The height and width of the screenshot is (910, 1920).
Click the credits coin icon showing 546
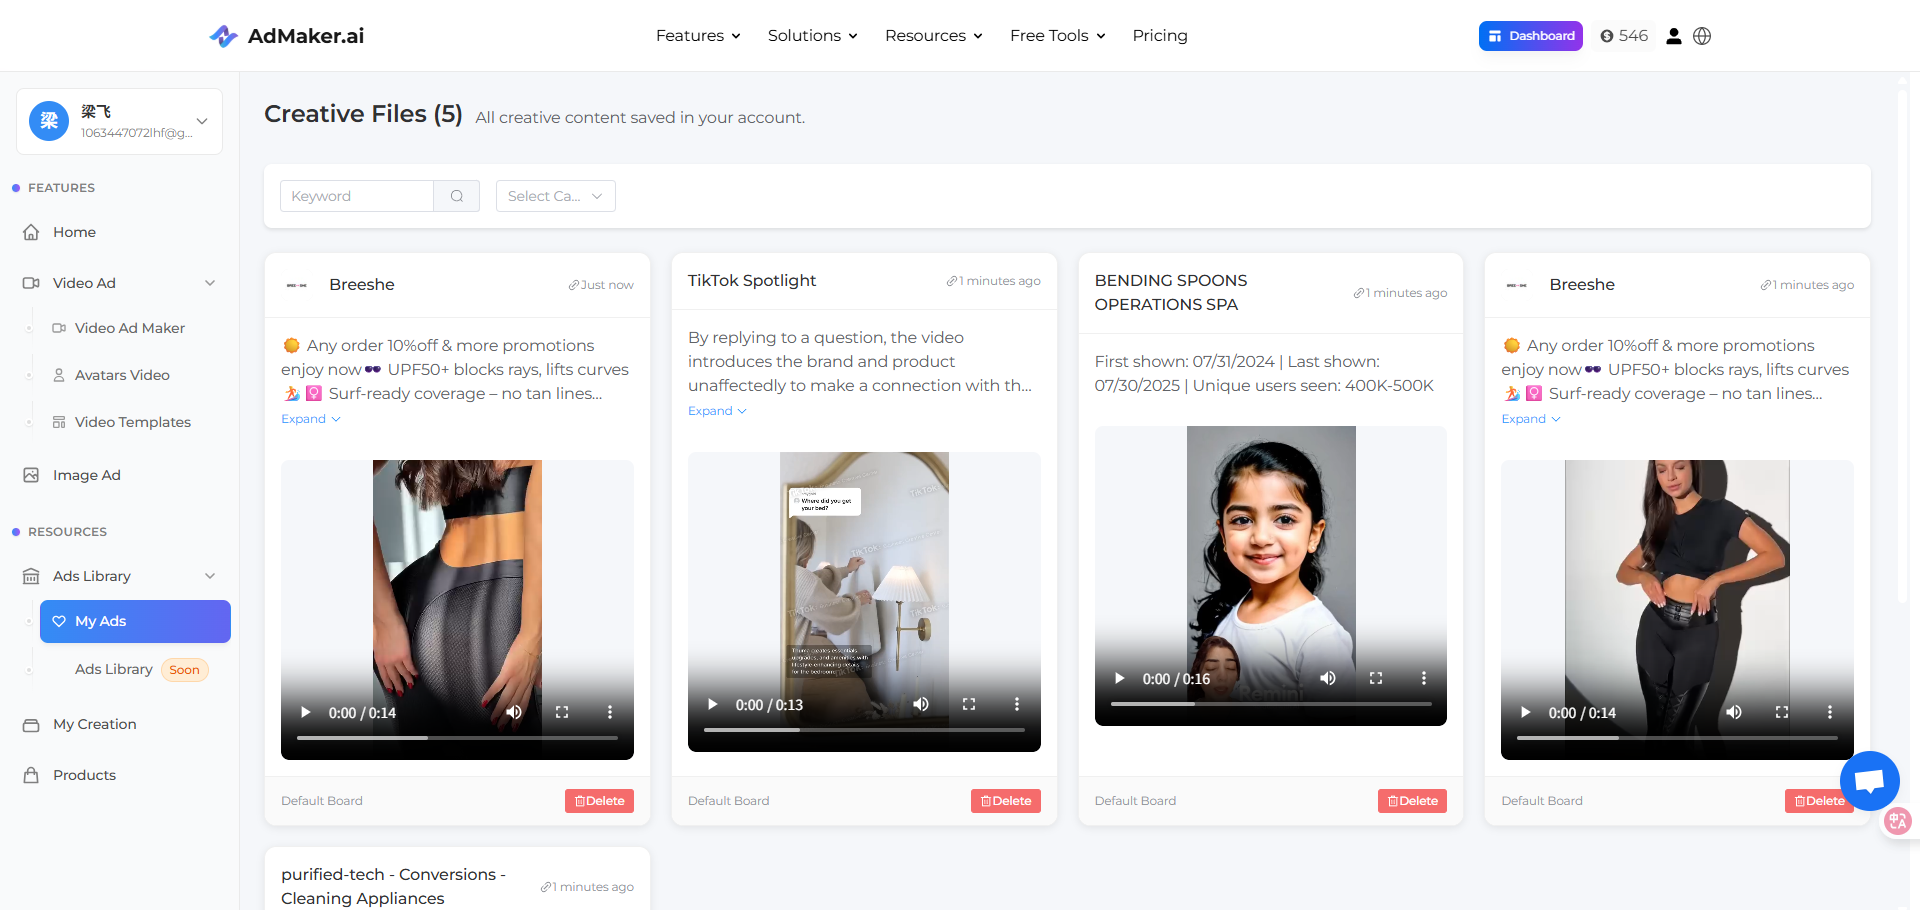(1607, 36)
